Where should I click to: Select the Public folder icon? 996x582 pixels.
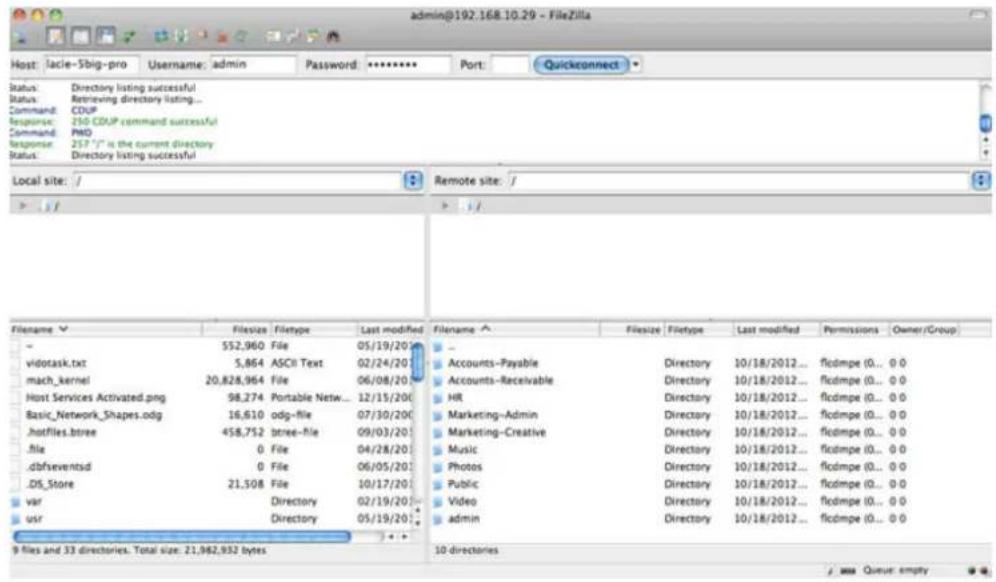438,484
